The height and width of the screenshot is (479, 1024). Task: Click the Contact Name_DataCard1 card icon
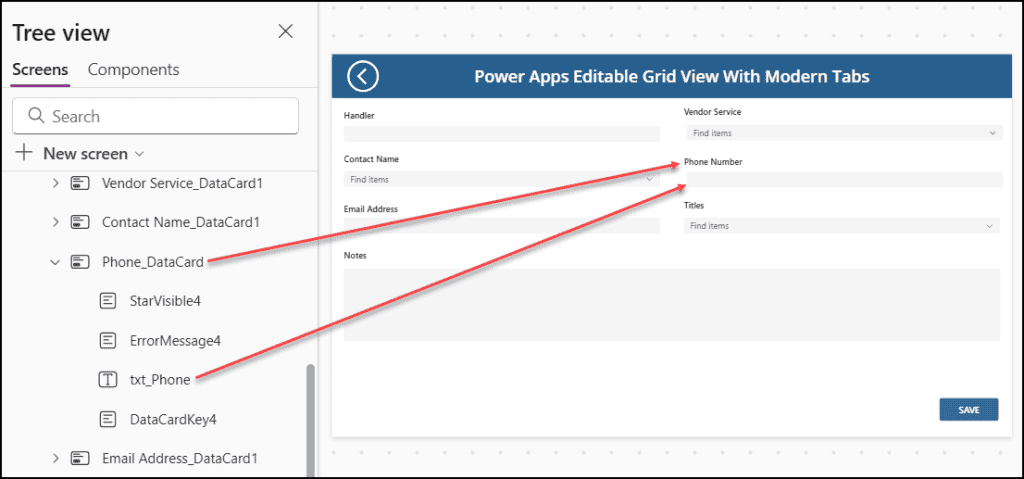(80, 223)
